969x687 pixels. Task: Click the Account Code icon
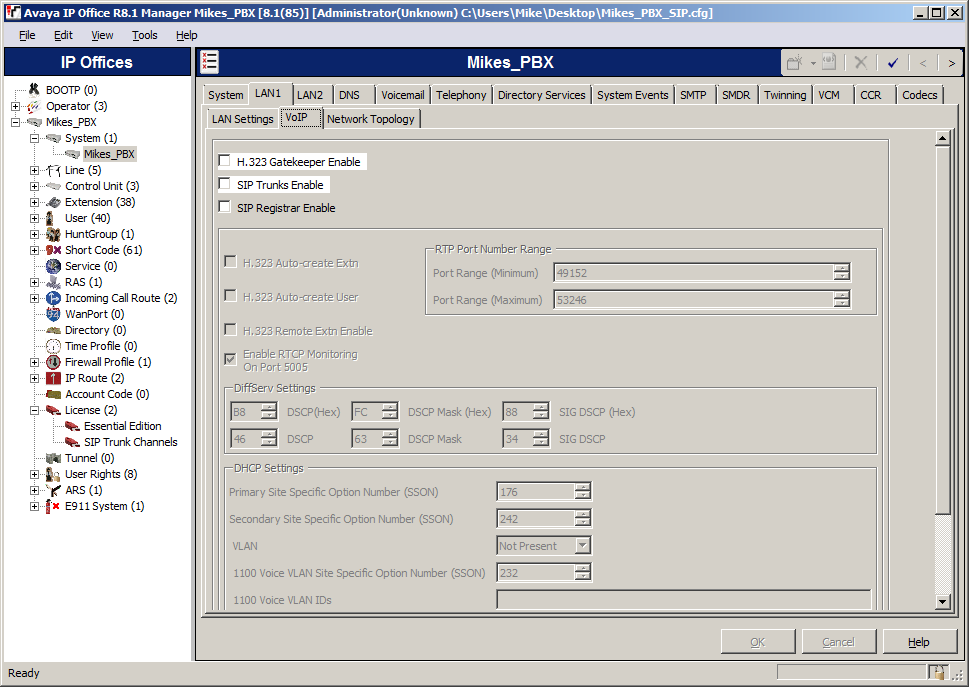coord(54,394)
